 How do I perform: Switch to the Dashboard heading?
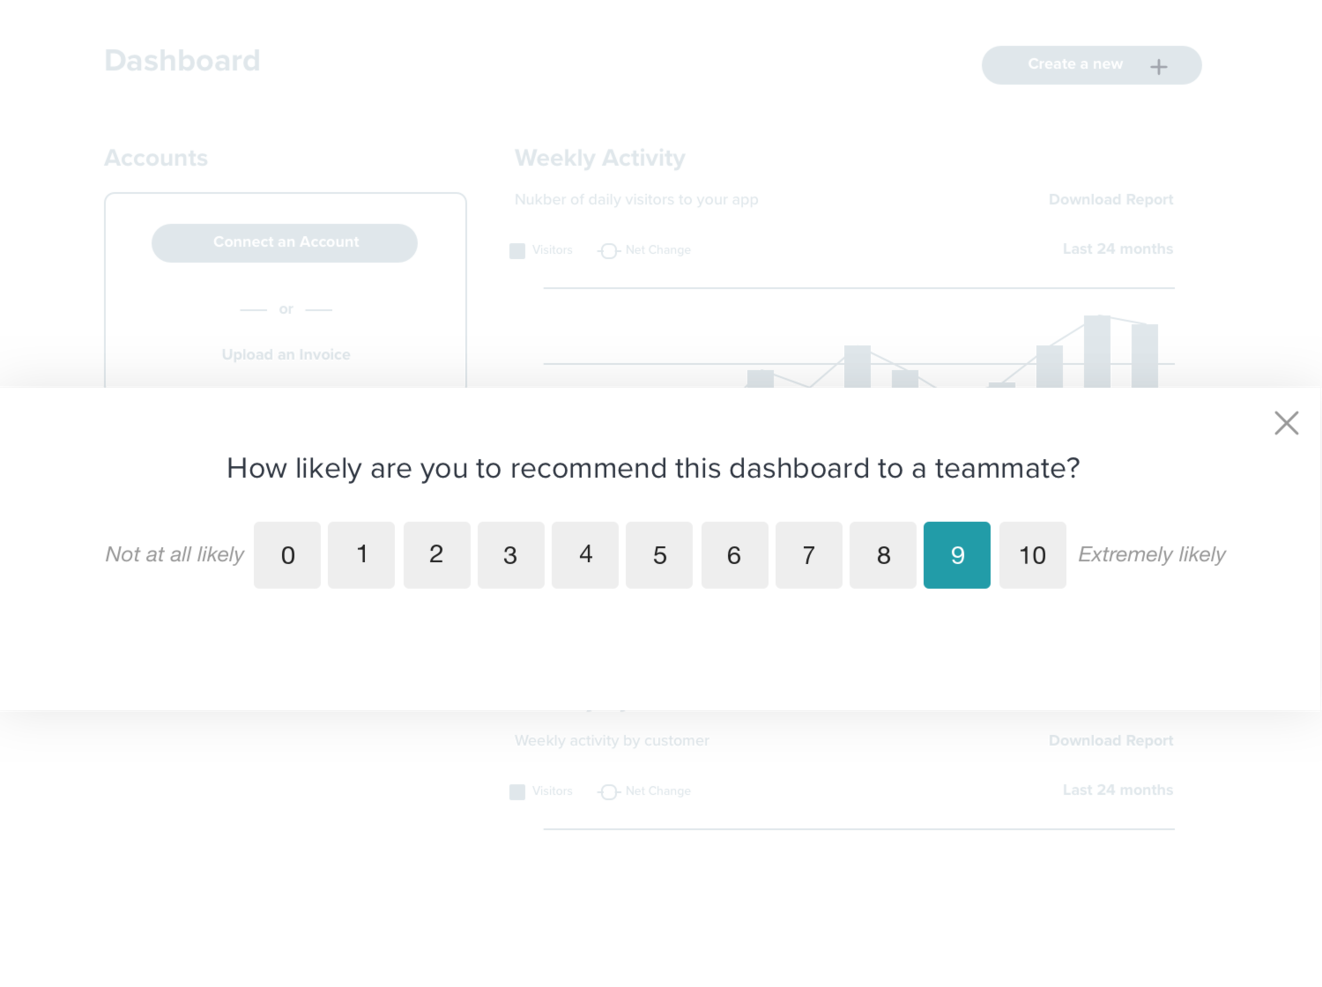click(x=183, y=60)
